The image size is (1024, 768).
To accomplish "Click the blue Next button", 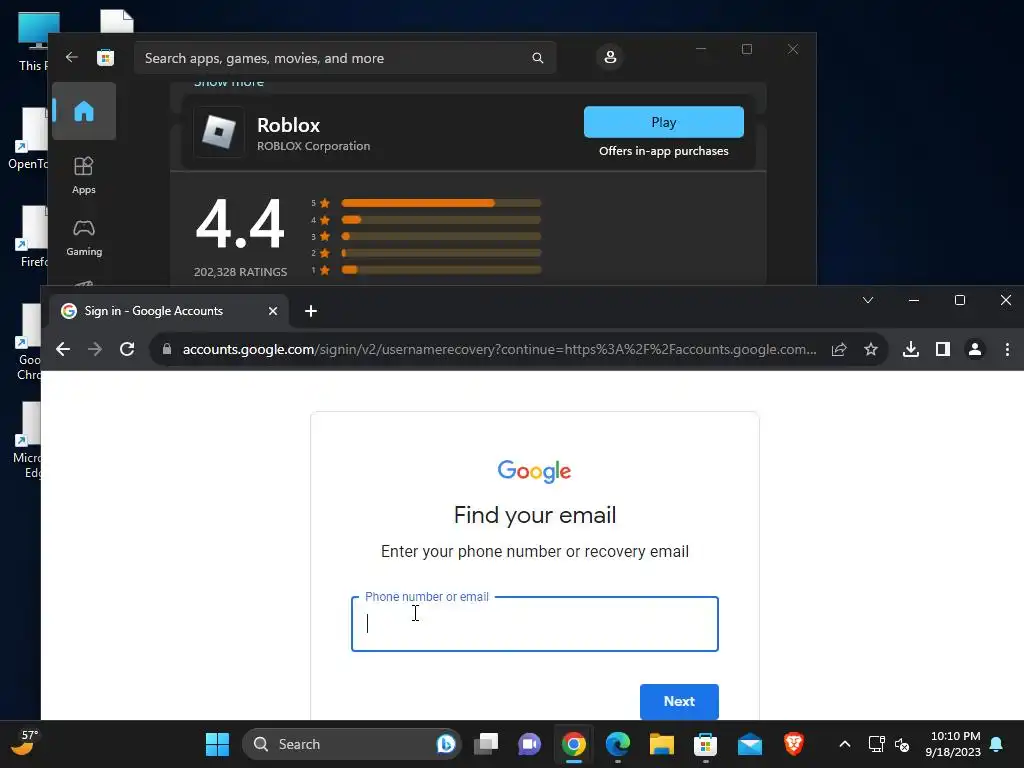I will 679,701.
